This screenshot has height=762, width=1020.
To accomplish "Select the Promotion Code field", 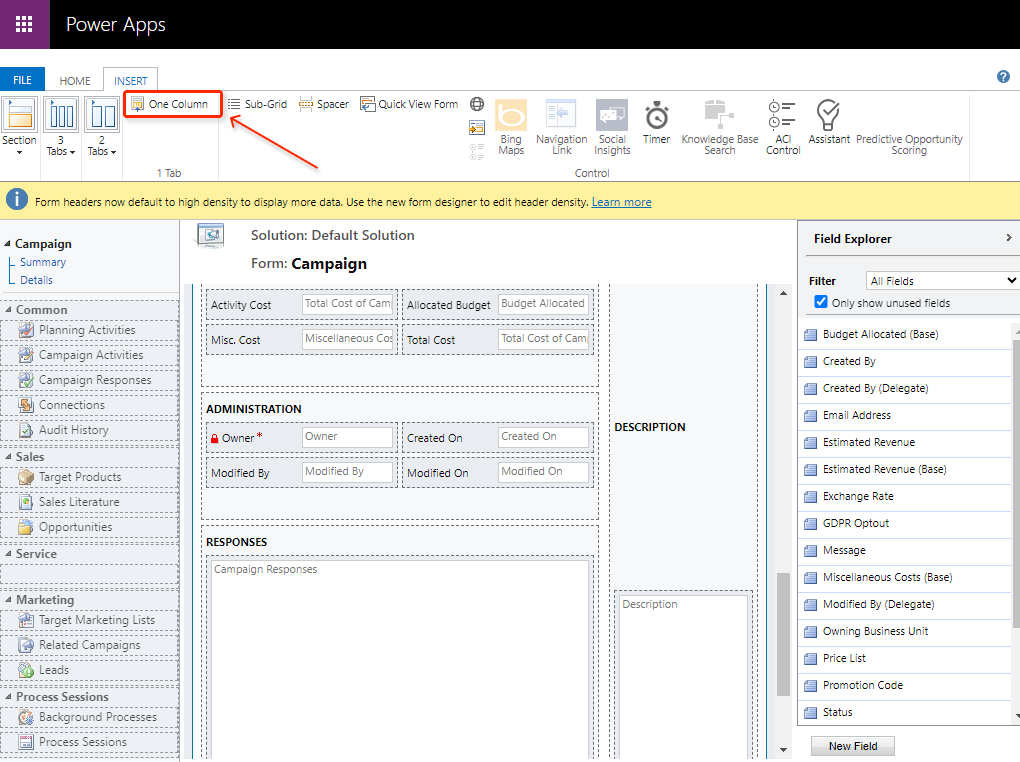I will pos(906,685).
